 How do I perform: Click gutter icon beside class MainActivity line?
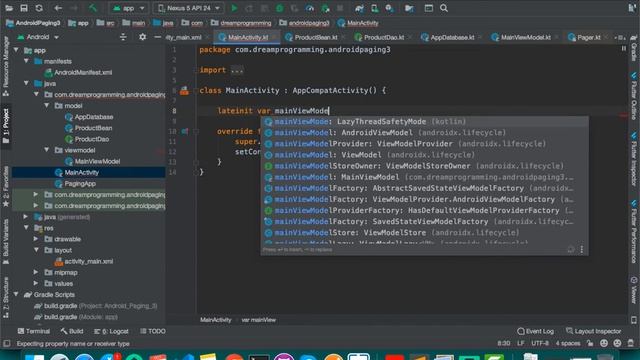[x=184, y=91]
